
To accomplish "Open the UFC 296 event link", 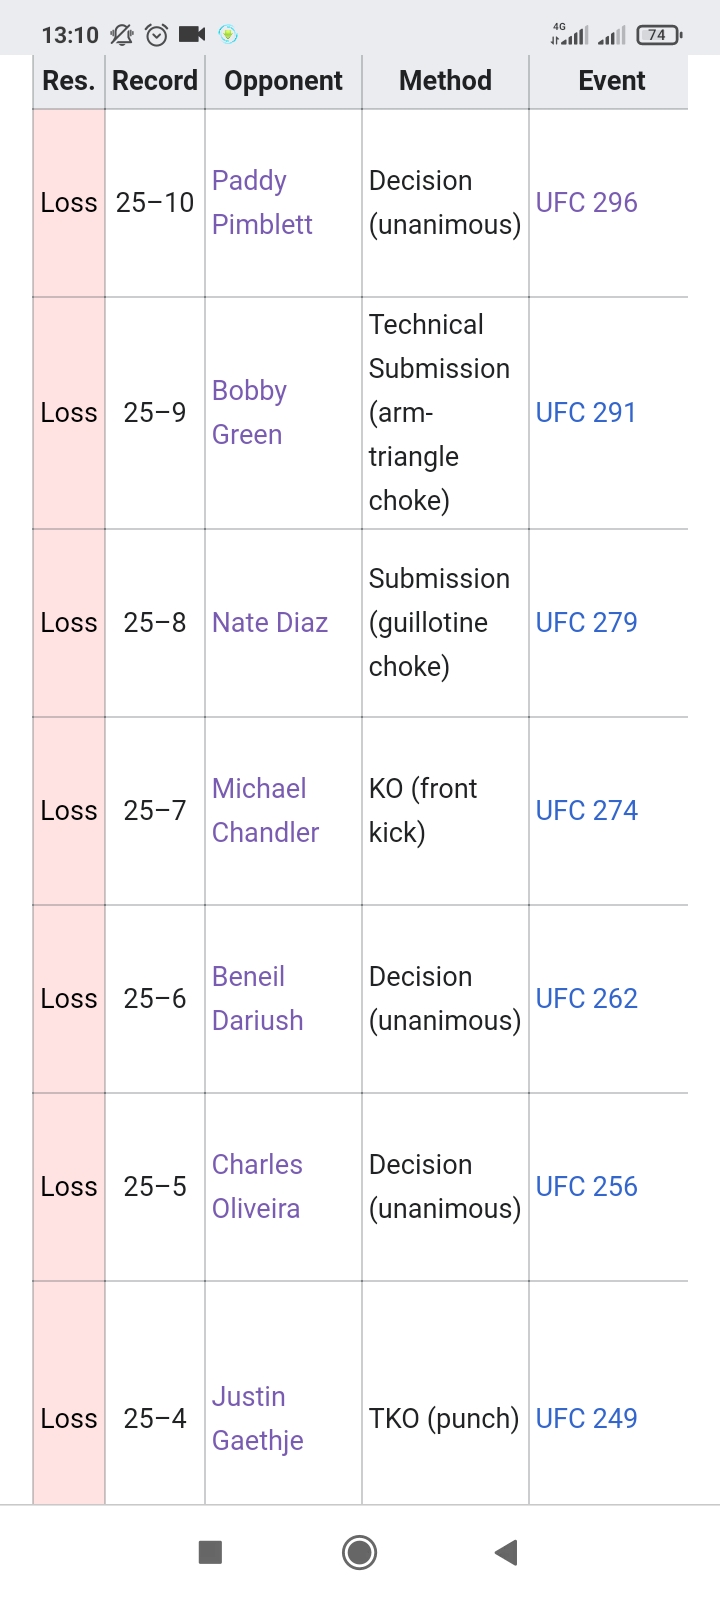I will tap(586, 202).
